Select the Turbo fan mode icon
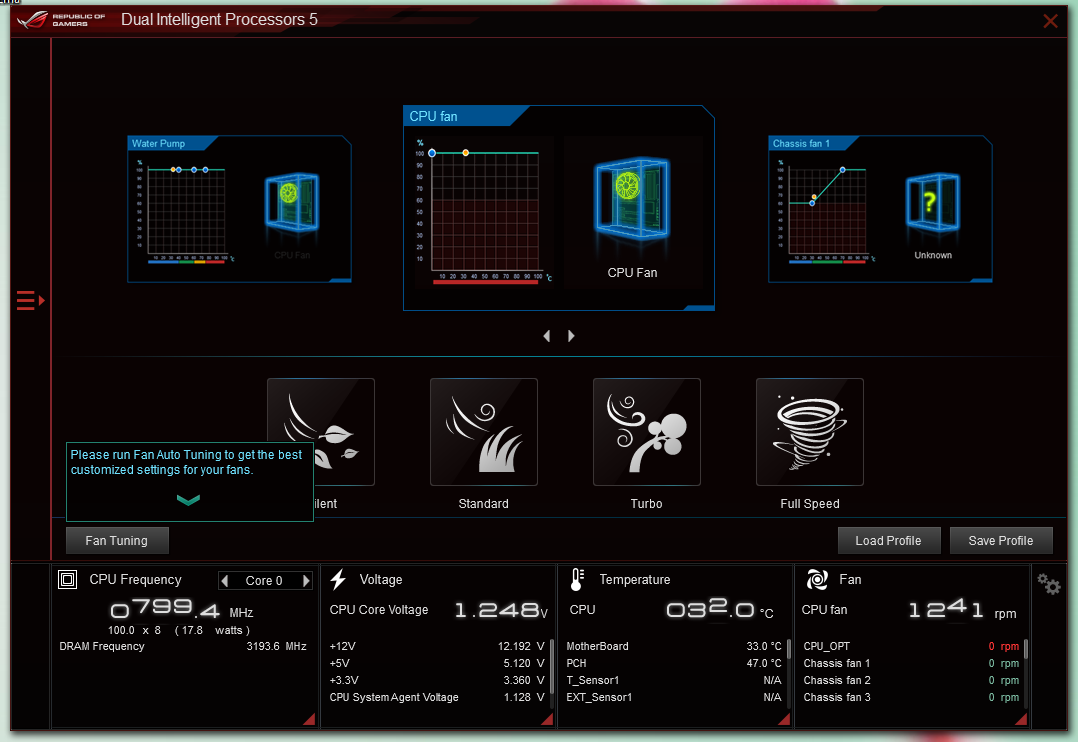The height and width of the screenshot is (742, 1078). (x=646, y=432)
